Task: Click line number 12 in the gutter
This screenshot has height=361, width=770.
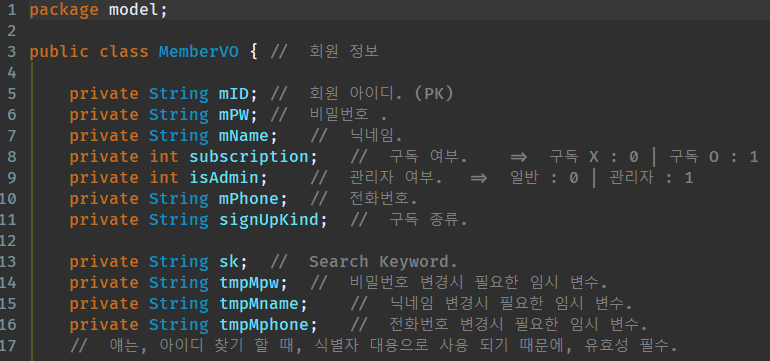Action: pos(8,241)
